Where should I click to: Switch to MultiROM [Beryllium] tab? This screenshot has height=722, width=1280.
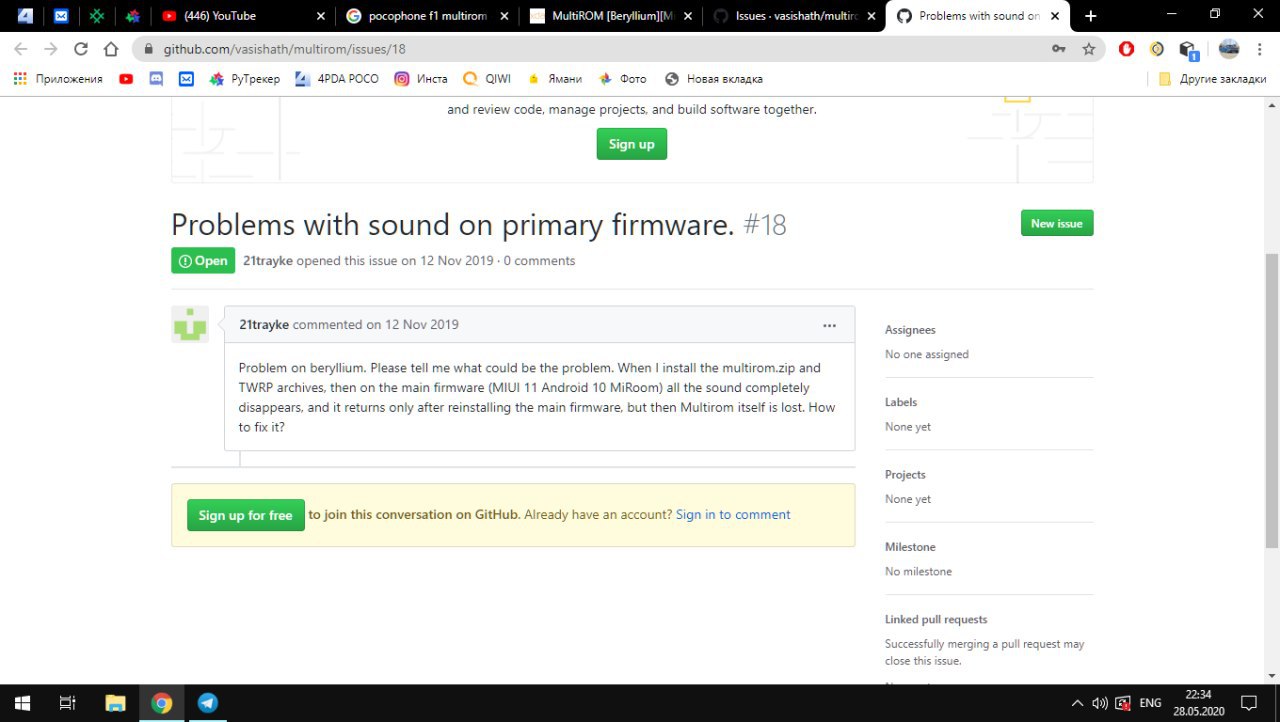pyautogui.click(x=611, y=16)
